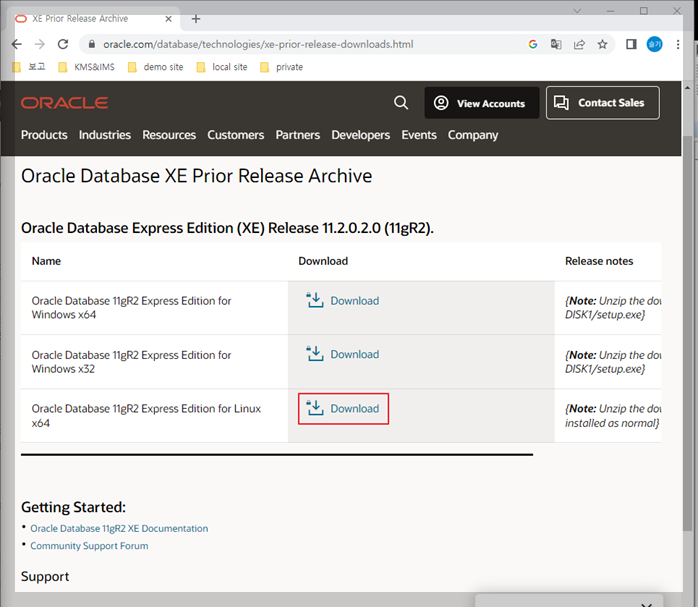Image resolution: width=698 pixels, height=607 pixels.
Task: Open the Customers menu
Action: [235, 135]
